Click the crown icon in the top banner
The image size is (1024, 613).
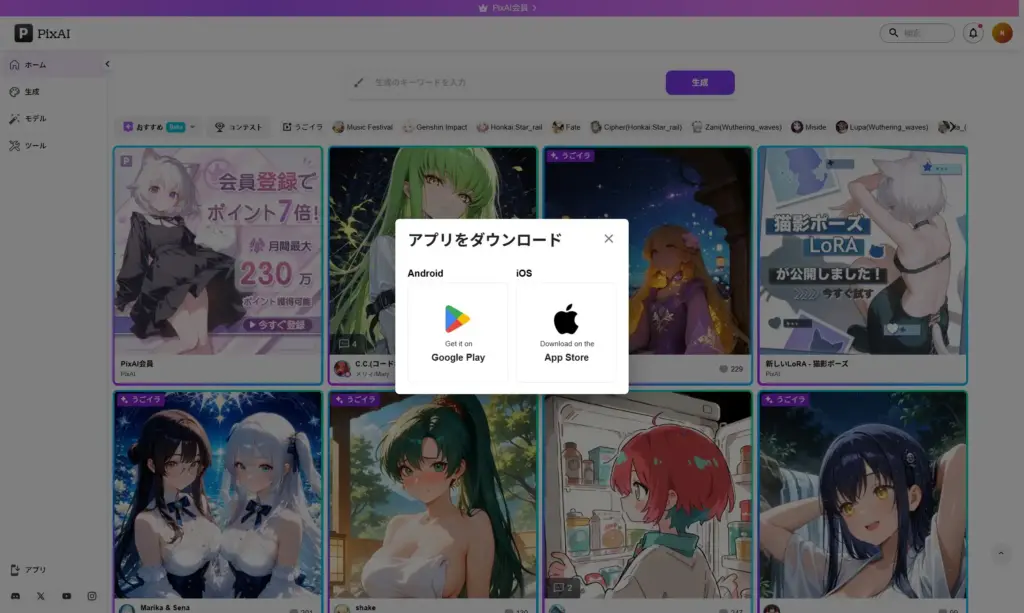coord(483,8)
